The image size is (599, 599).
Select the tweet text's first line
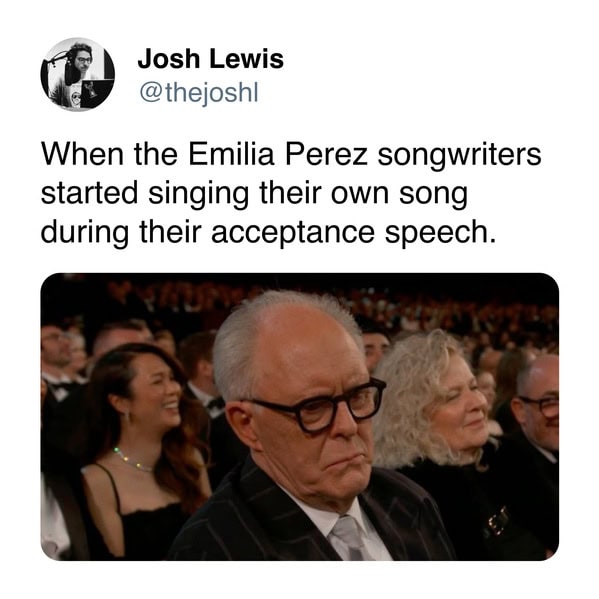[x=291, y=155]
